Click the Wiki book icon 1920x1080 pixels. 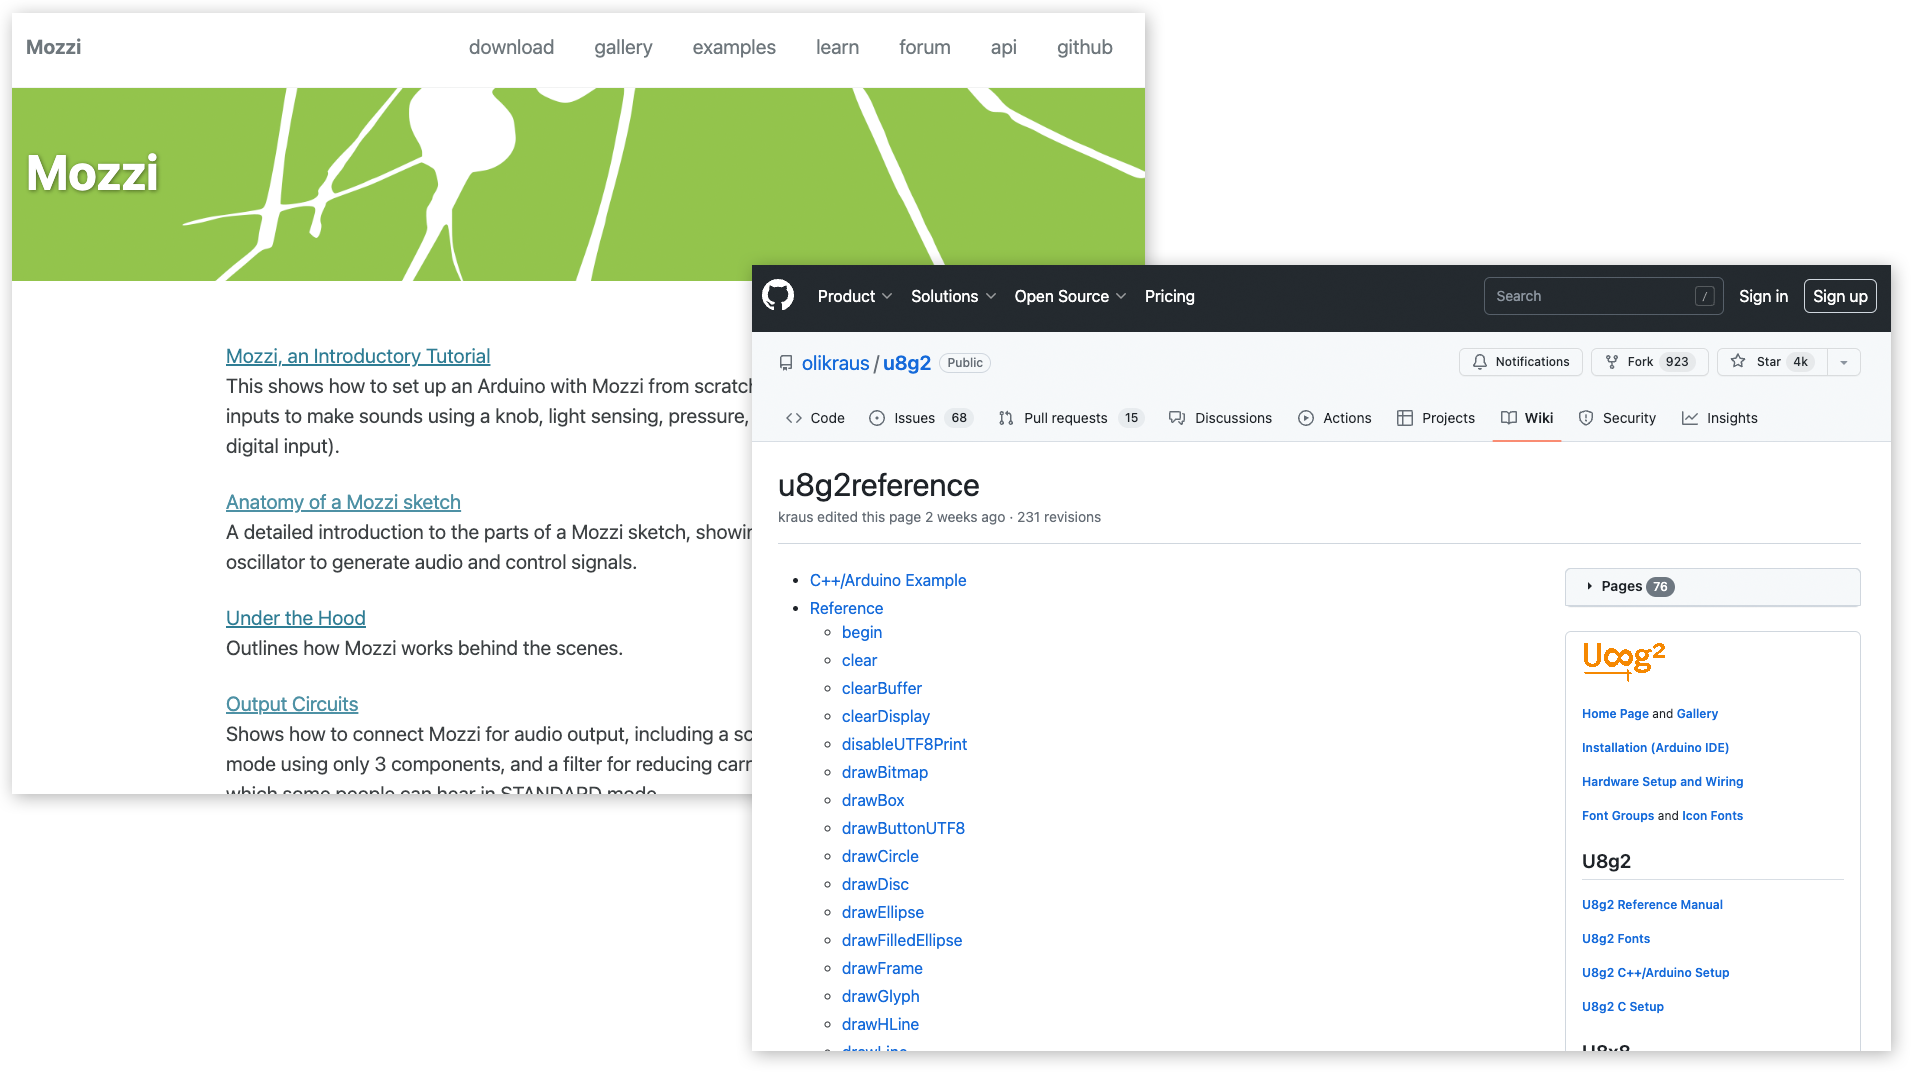1509,418
